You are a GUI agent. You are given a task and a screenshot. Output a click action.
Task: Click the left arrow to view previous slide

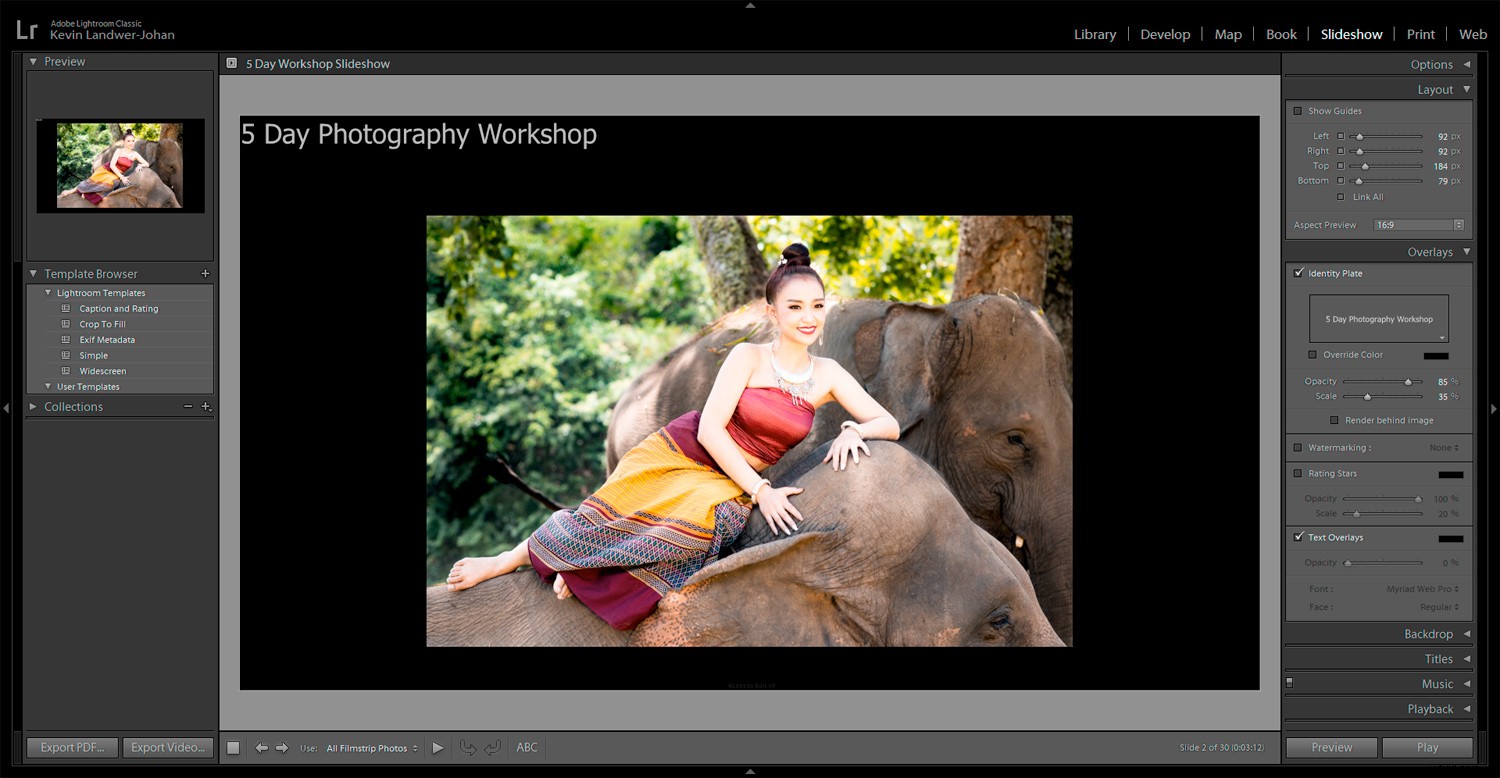[x=262, y=747]
